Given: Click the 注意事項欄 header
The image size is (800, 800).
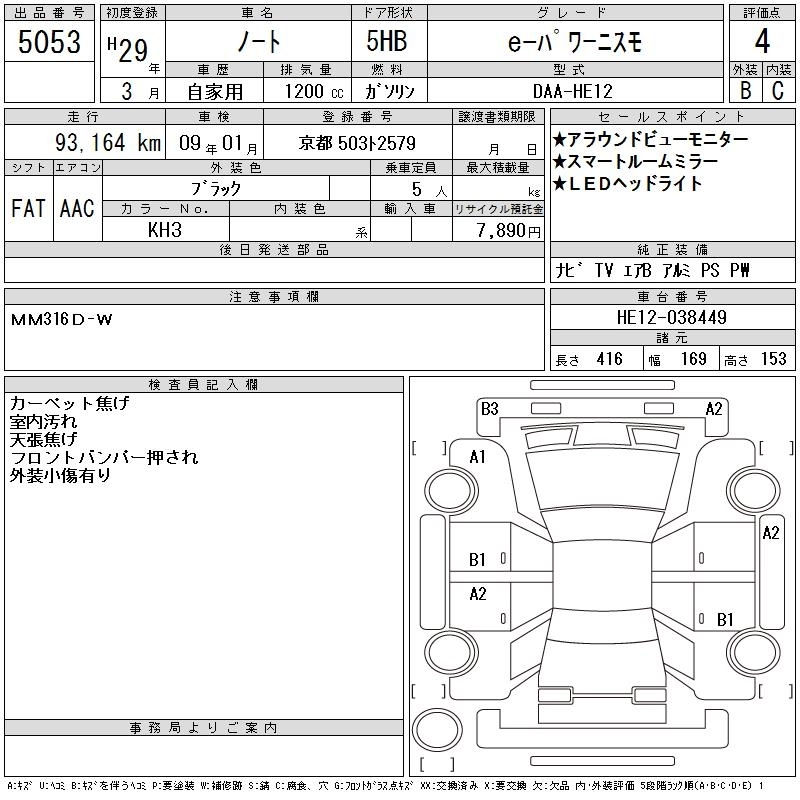Looking at the screenshot, I should click(x=274, y=296).
